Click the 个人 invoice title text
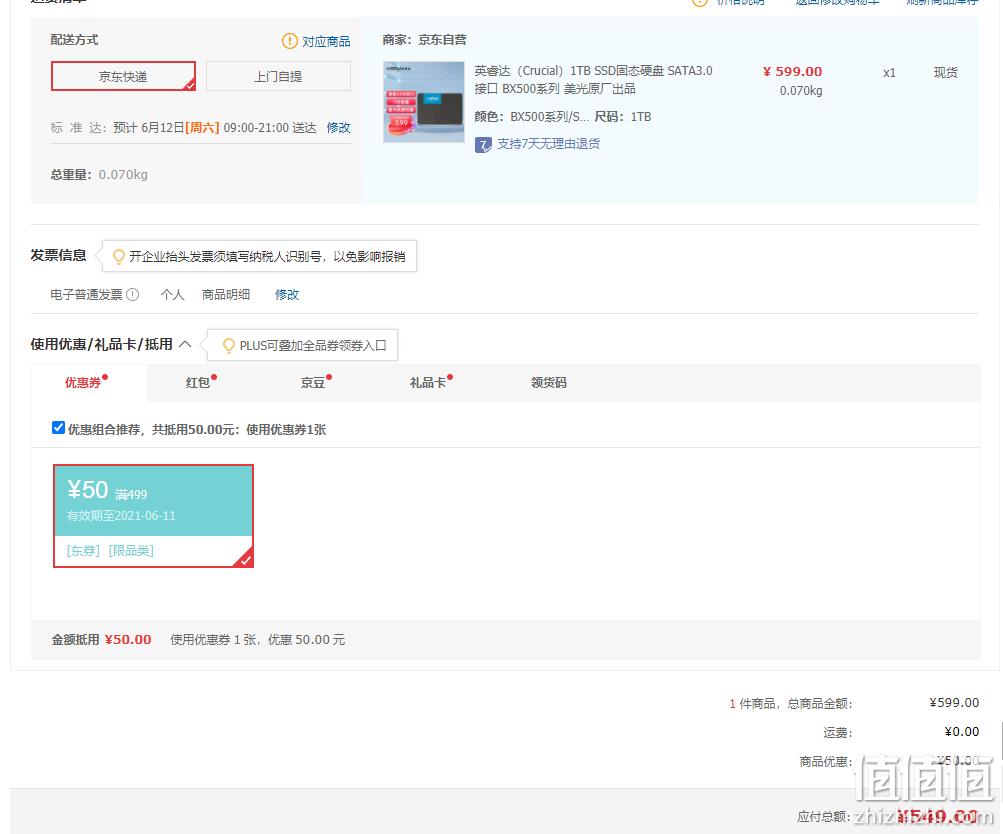The width and height of the screenshot is (1003, 834). [x=172, y=295]
